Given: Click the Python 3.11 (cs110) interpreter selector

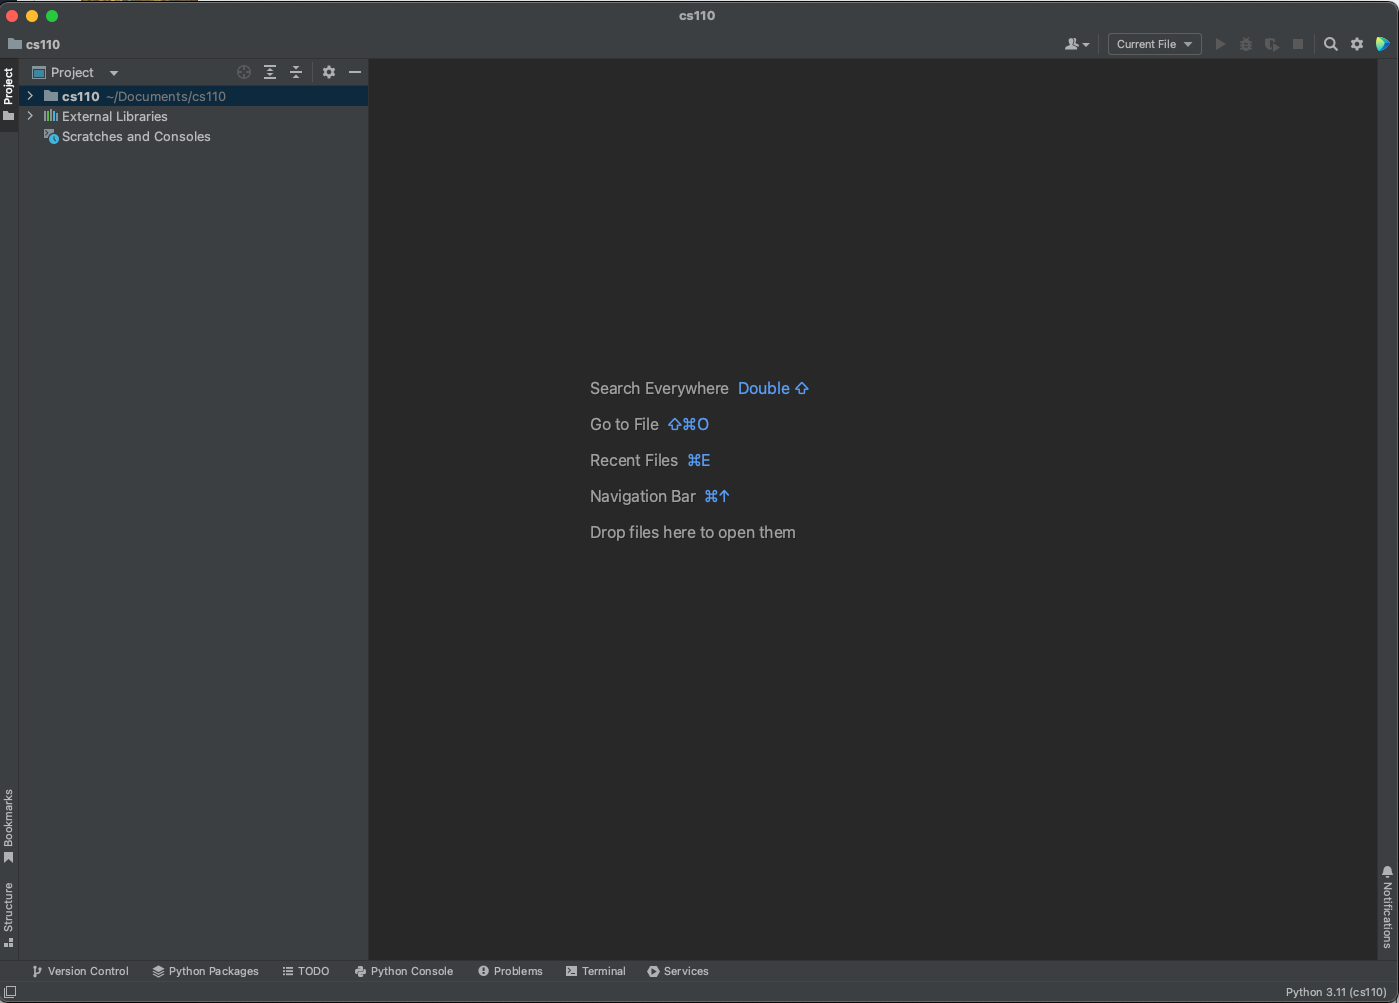Looking at the screenshot, I should (1335, 992).
